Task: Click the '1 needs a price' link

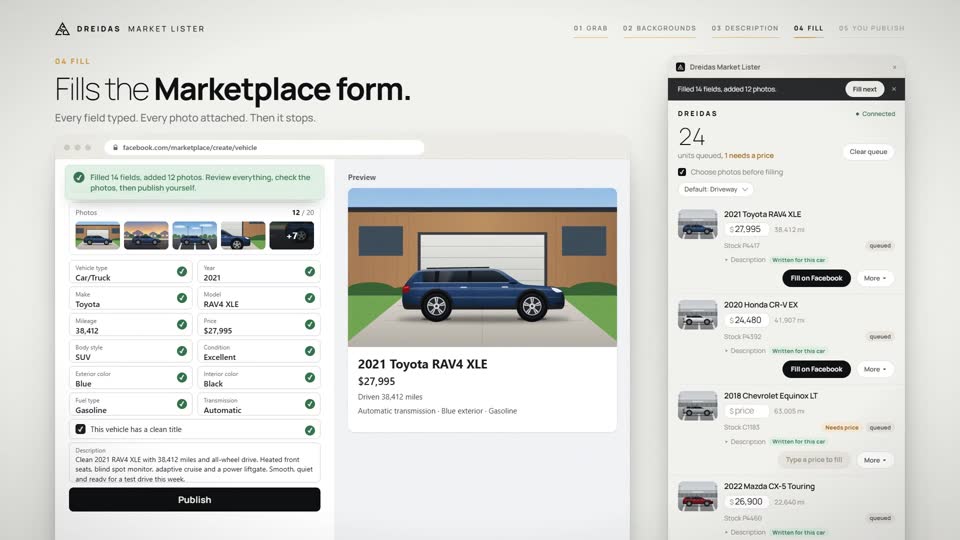Action: [x=749, y=156]
